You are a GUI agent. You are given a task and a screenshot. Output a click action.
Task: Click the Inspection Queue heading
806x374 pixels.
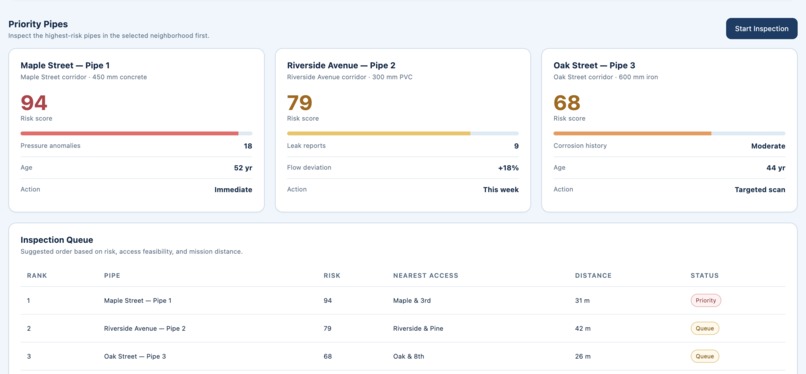click(57, 240)
